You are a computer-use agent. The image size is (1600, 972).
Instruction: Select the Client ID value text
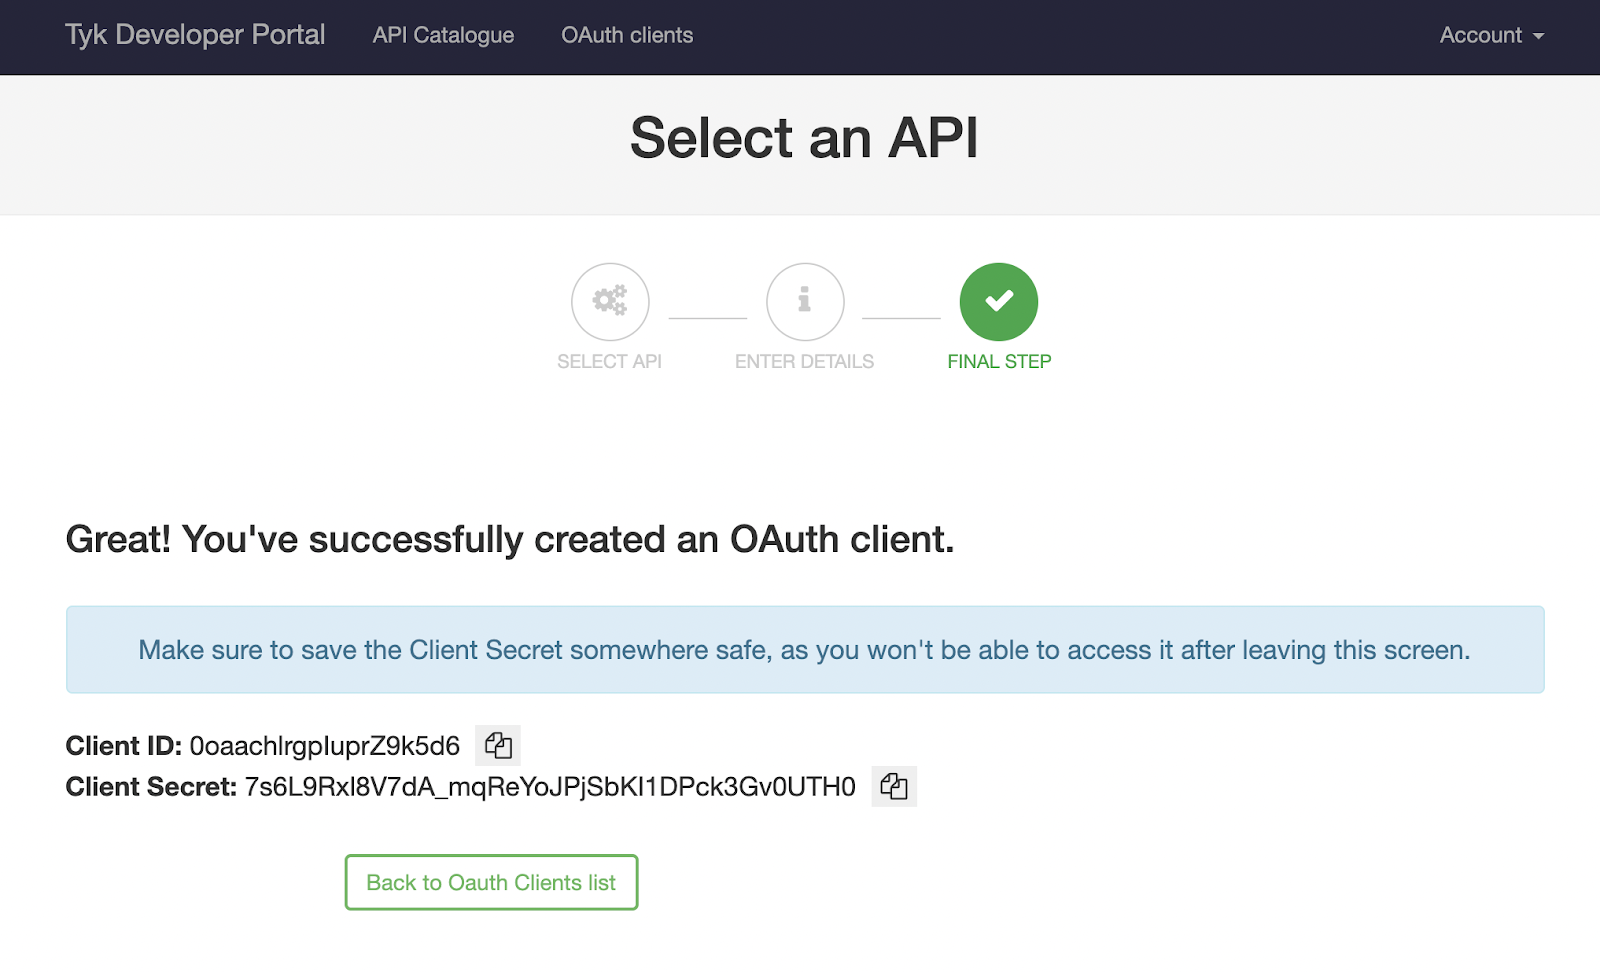(x=325, y=746)
